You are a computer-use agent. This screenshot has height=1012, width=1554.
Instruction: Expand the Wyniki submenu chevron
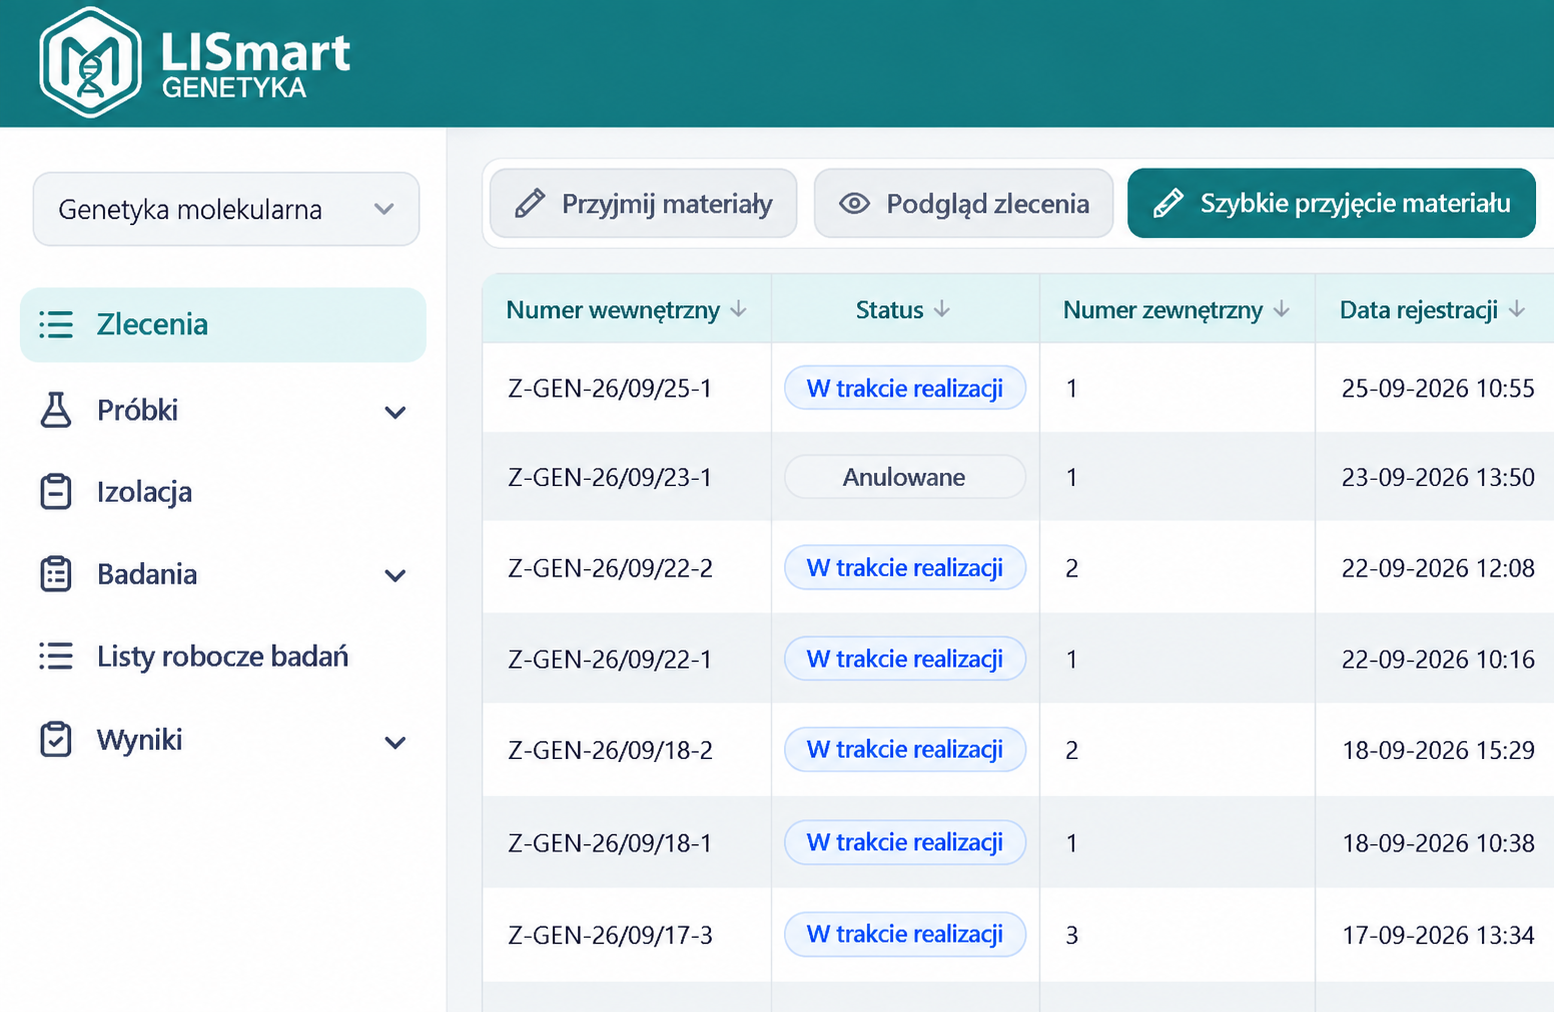point(396,742)
